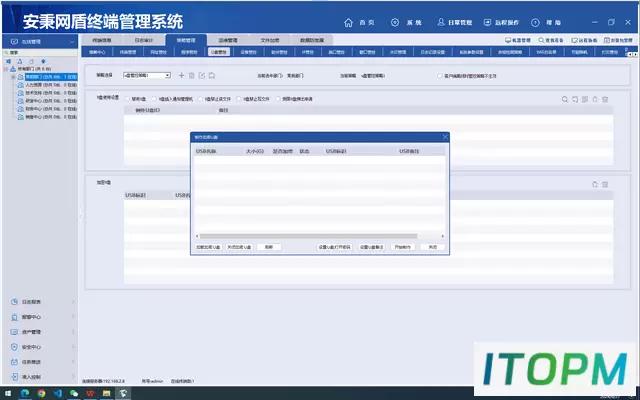This screenshot has height=400, width=640.
Task: Toggle U盘插入通知管理机 checkbox
Action: point(154,99)
